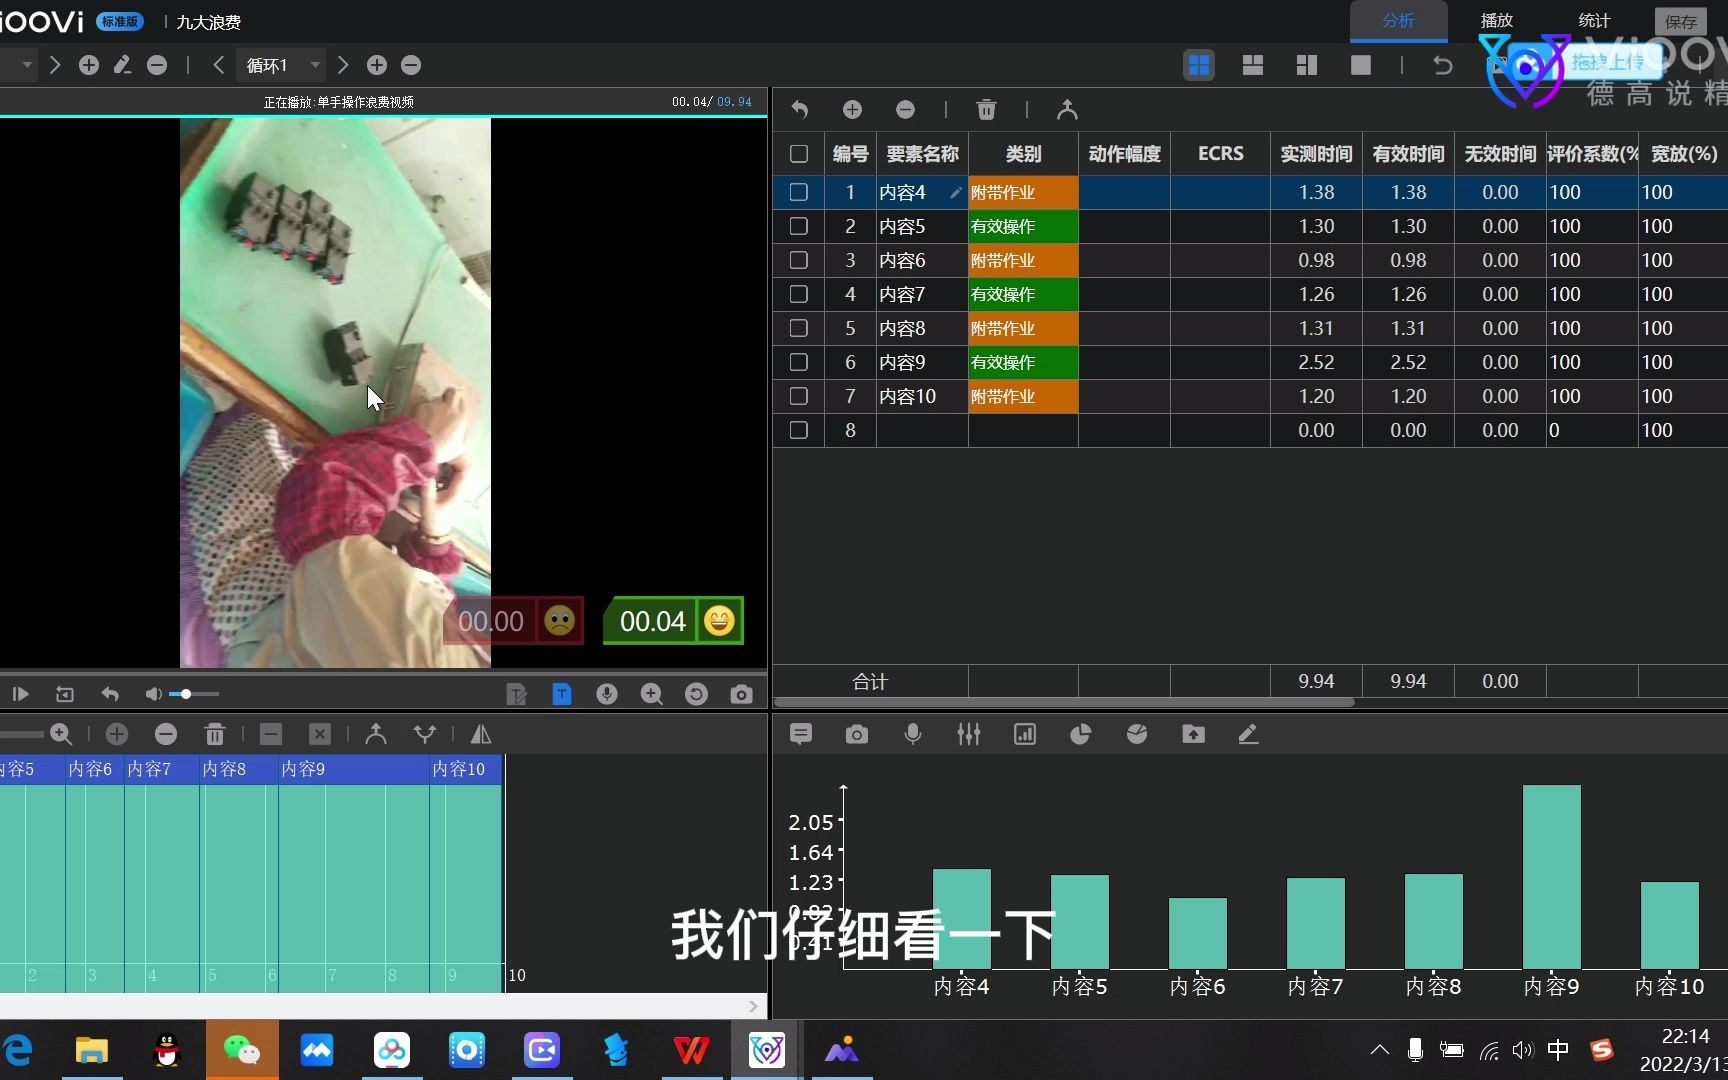
Task: Select the four-pane layout icon
Action: coord(1199,65)
